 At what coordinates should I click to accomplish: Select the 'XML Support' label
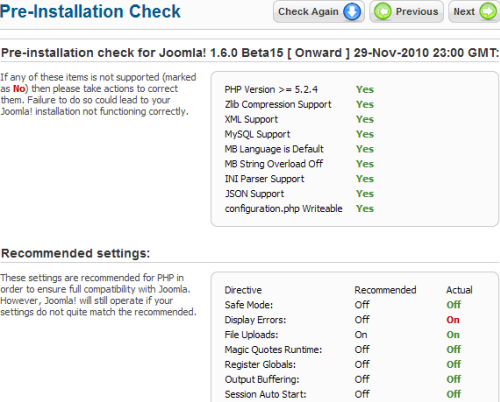click(x=251, y=119)
